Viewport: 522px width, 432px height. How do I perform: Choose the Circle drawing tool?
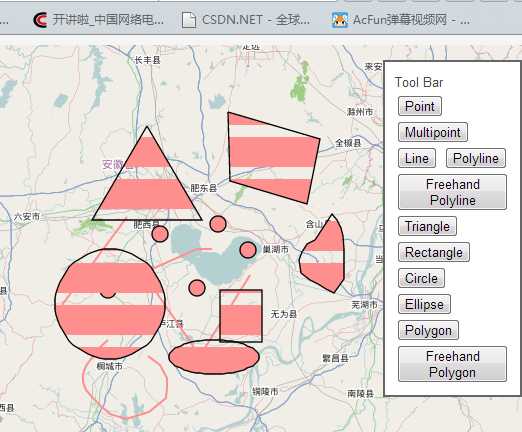click(421, 278)
